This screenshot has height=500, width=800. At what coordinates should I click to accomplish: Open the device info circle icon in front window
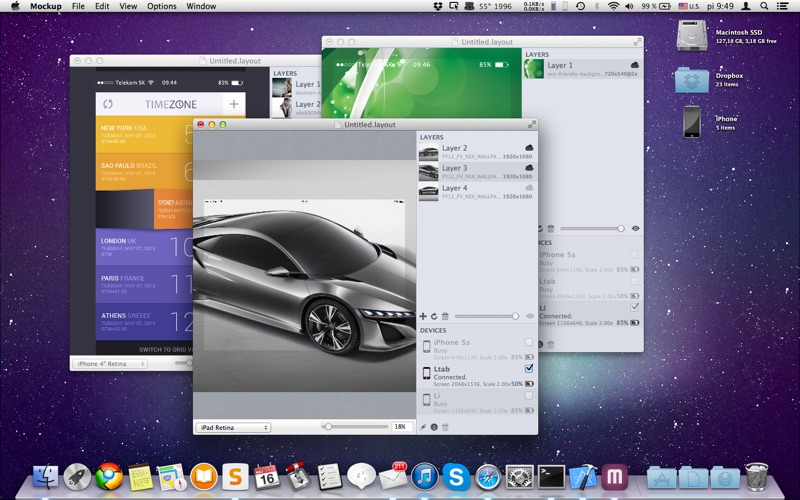(434, 427)
